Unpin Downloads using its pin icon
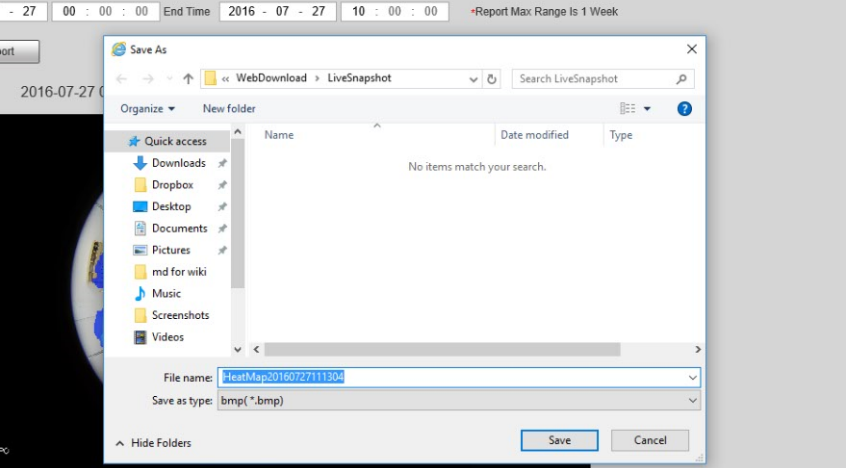 click(222, 163)
